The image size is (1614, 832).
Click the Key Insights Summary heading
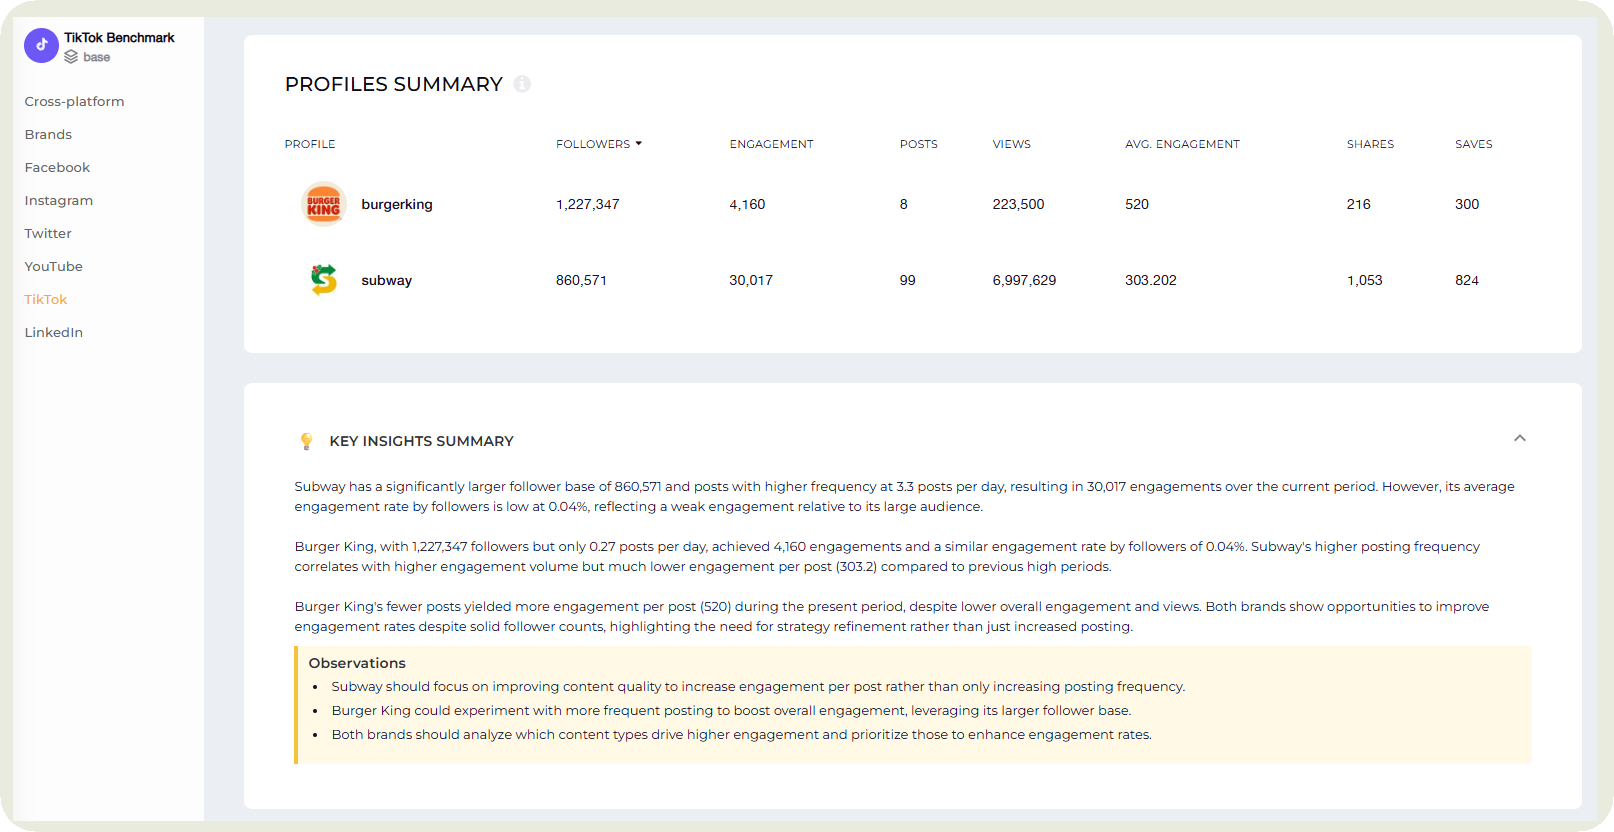421,441
